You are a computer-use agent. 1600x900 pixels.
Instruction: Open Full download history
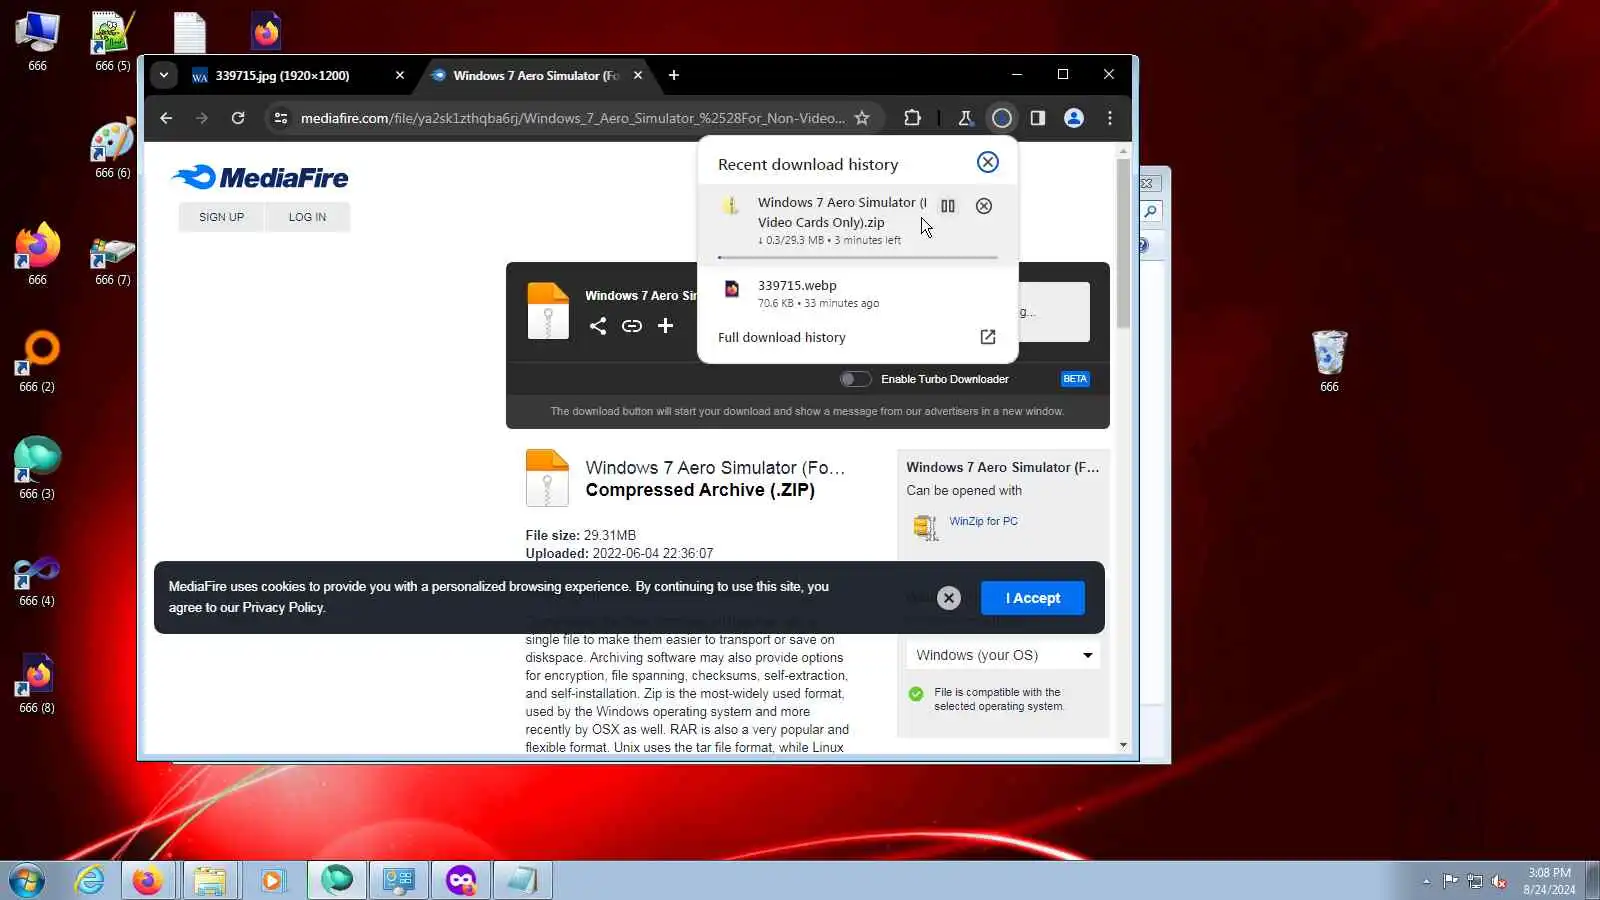point(857,337)
